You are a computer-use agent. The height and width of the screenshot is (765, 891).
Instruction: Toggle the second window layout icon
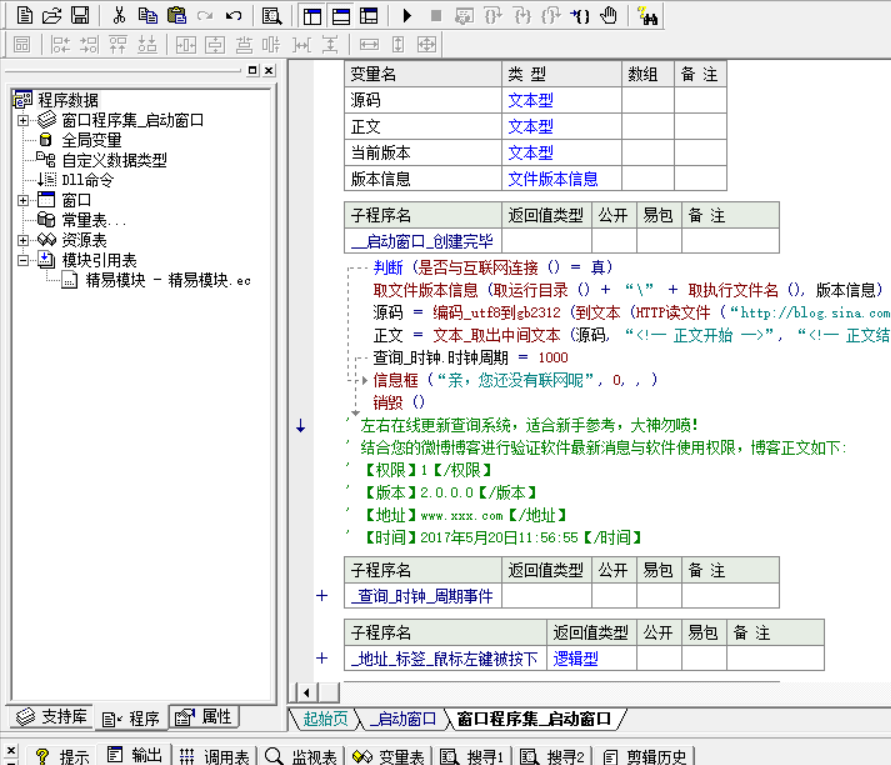coord(341,16)
